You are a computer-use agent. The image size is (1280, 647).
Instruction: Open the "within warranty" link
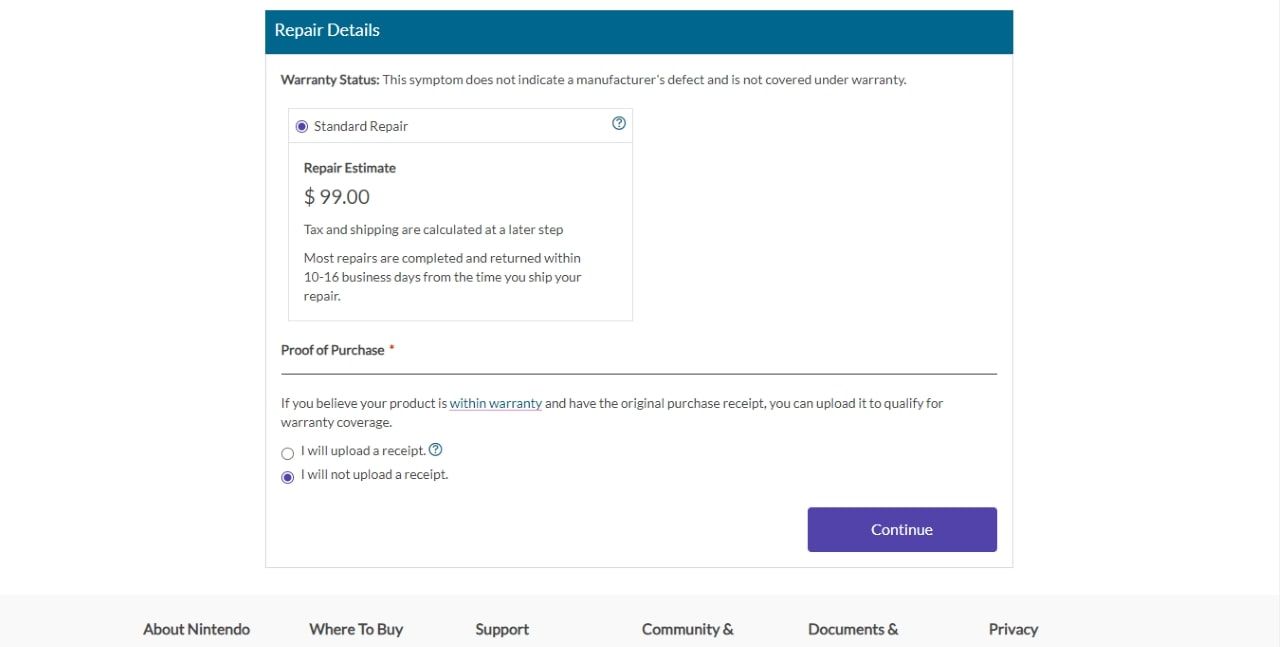(x=495, y=404)
